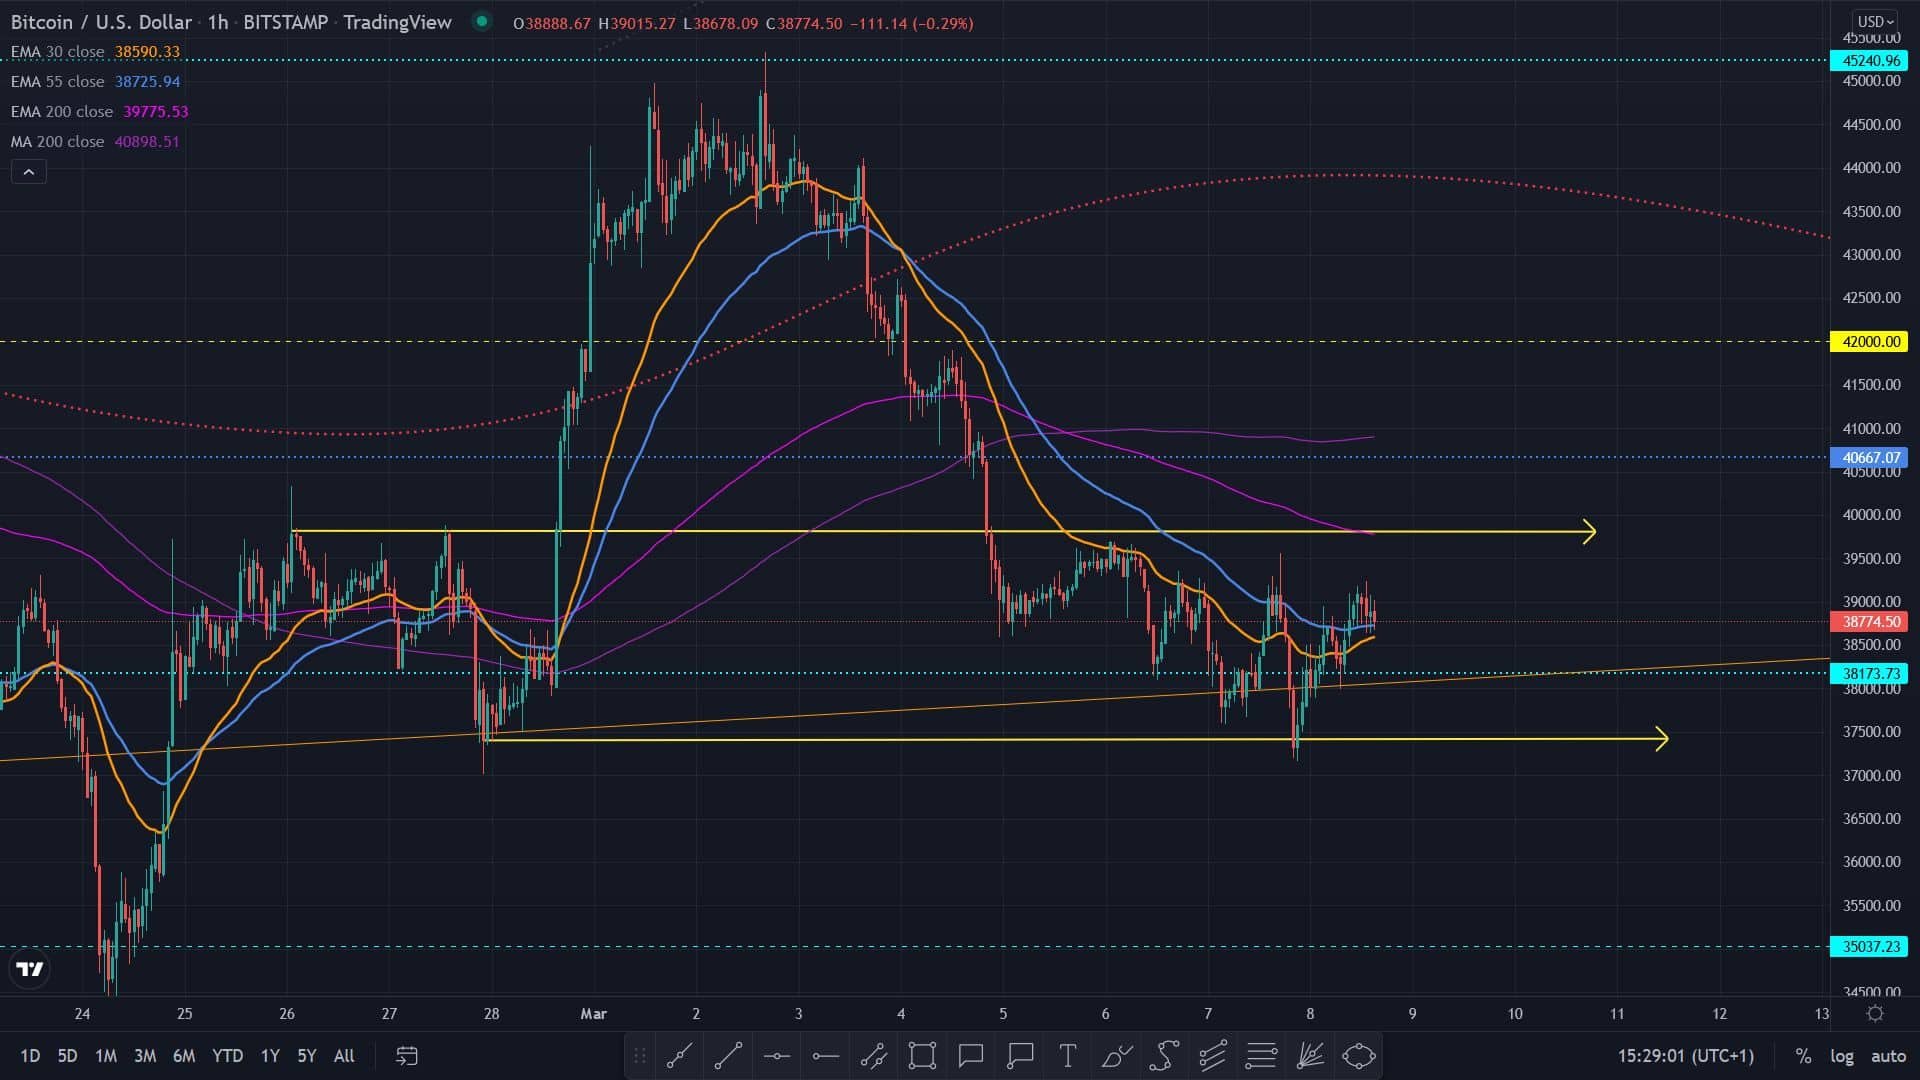This screenshot has width=1920, height=1080.
Task: Select the upper yellow arrow line at 39800
Action: [943, 531]
